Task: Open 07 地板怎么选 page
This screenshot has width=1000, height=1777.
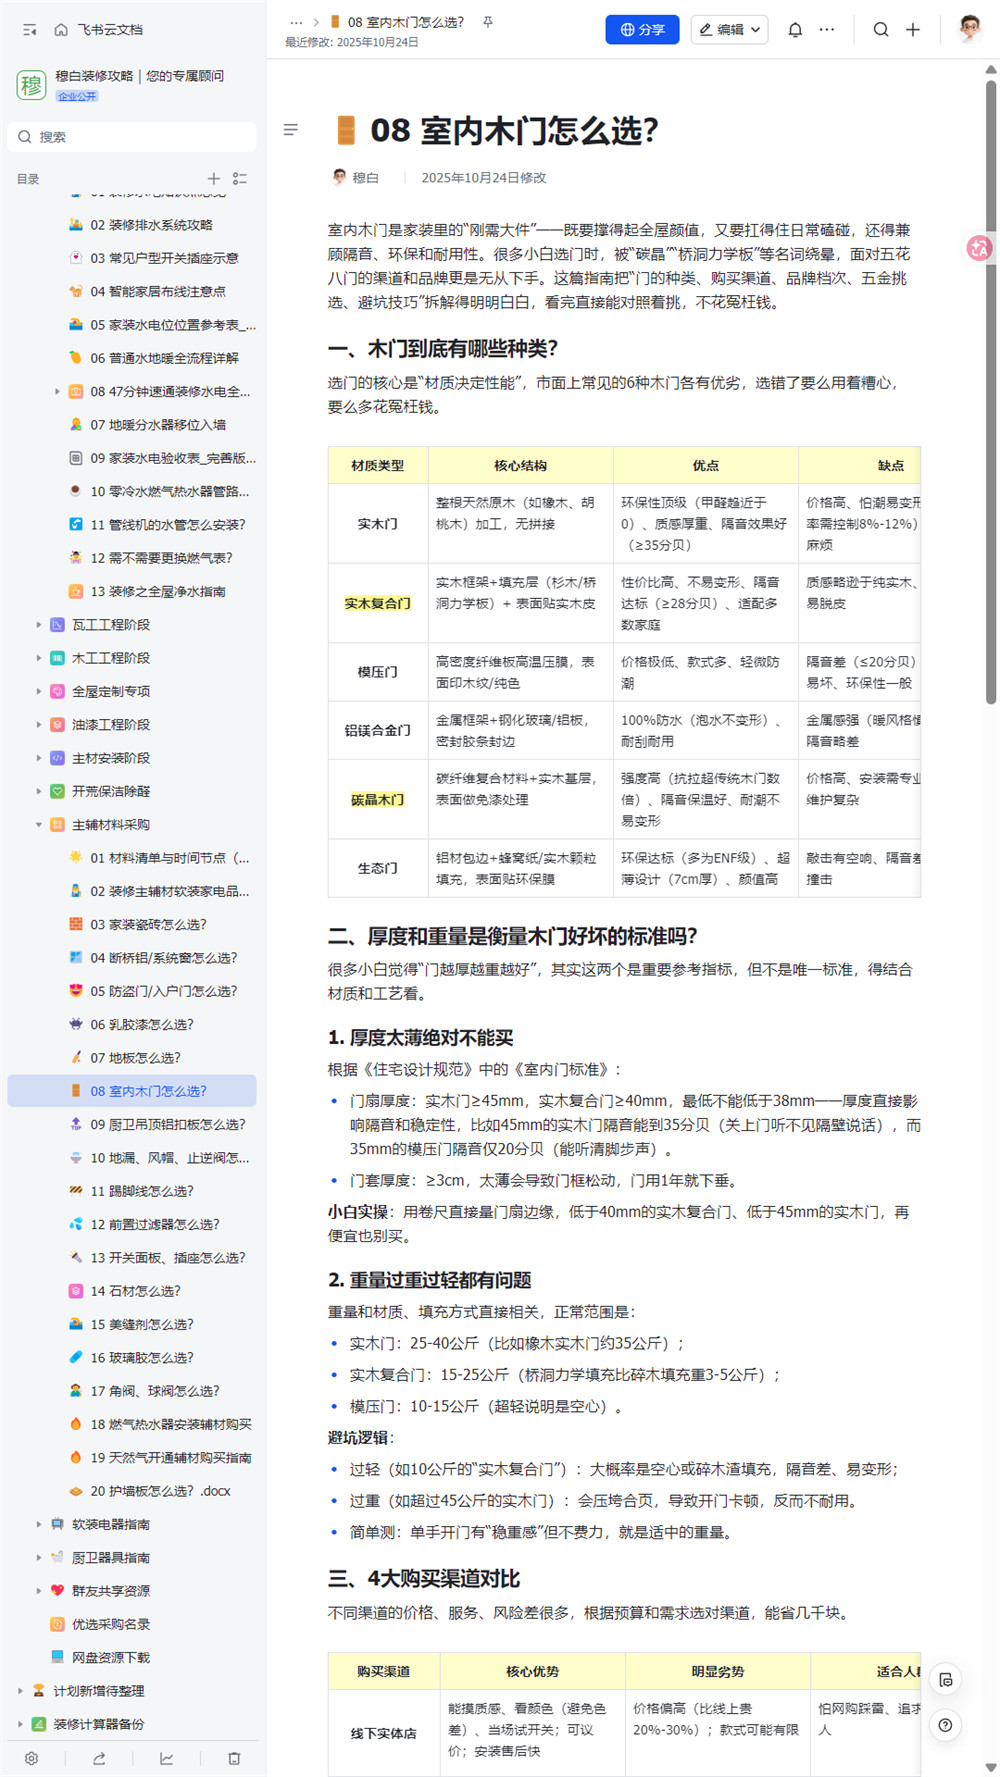Action: click(x=132, y=1058)
